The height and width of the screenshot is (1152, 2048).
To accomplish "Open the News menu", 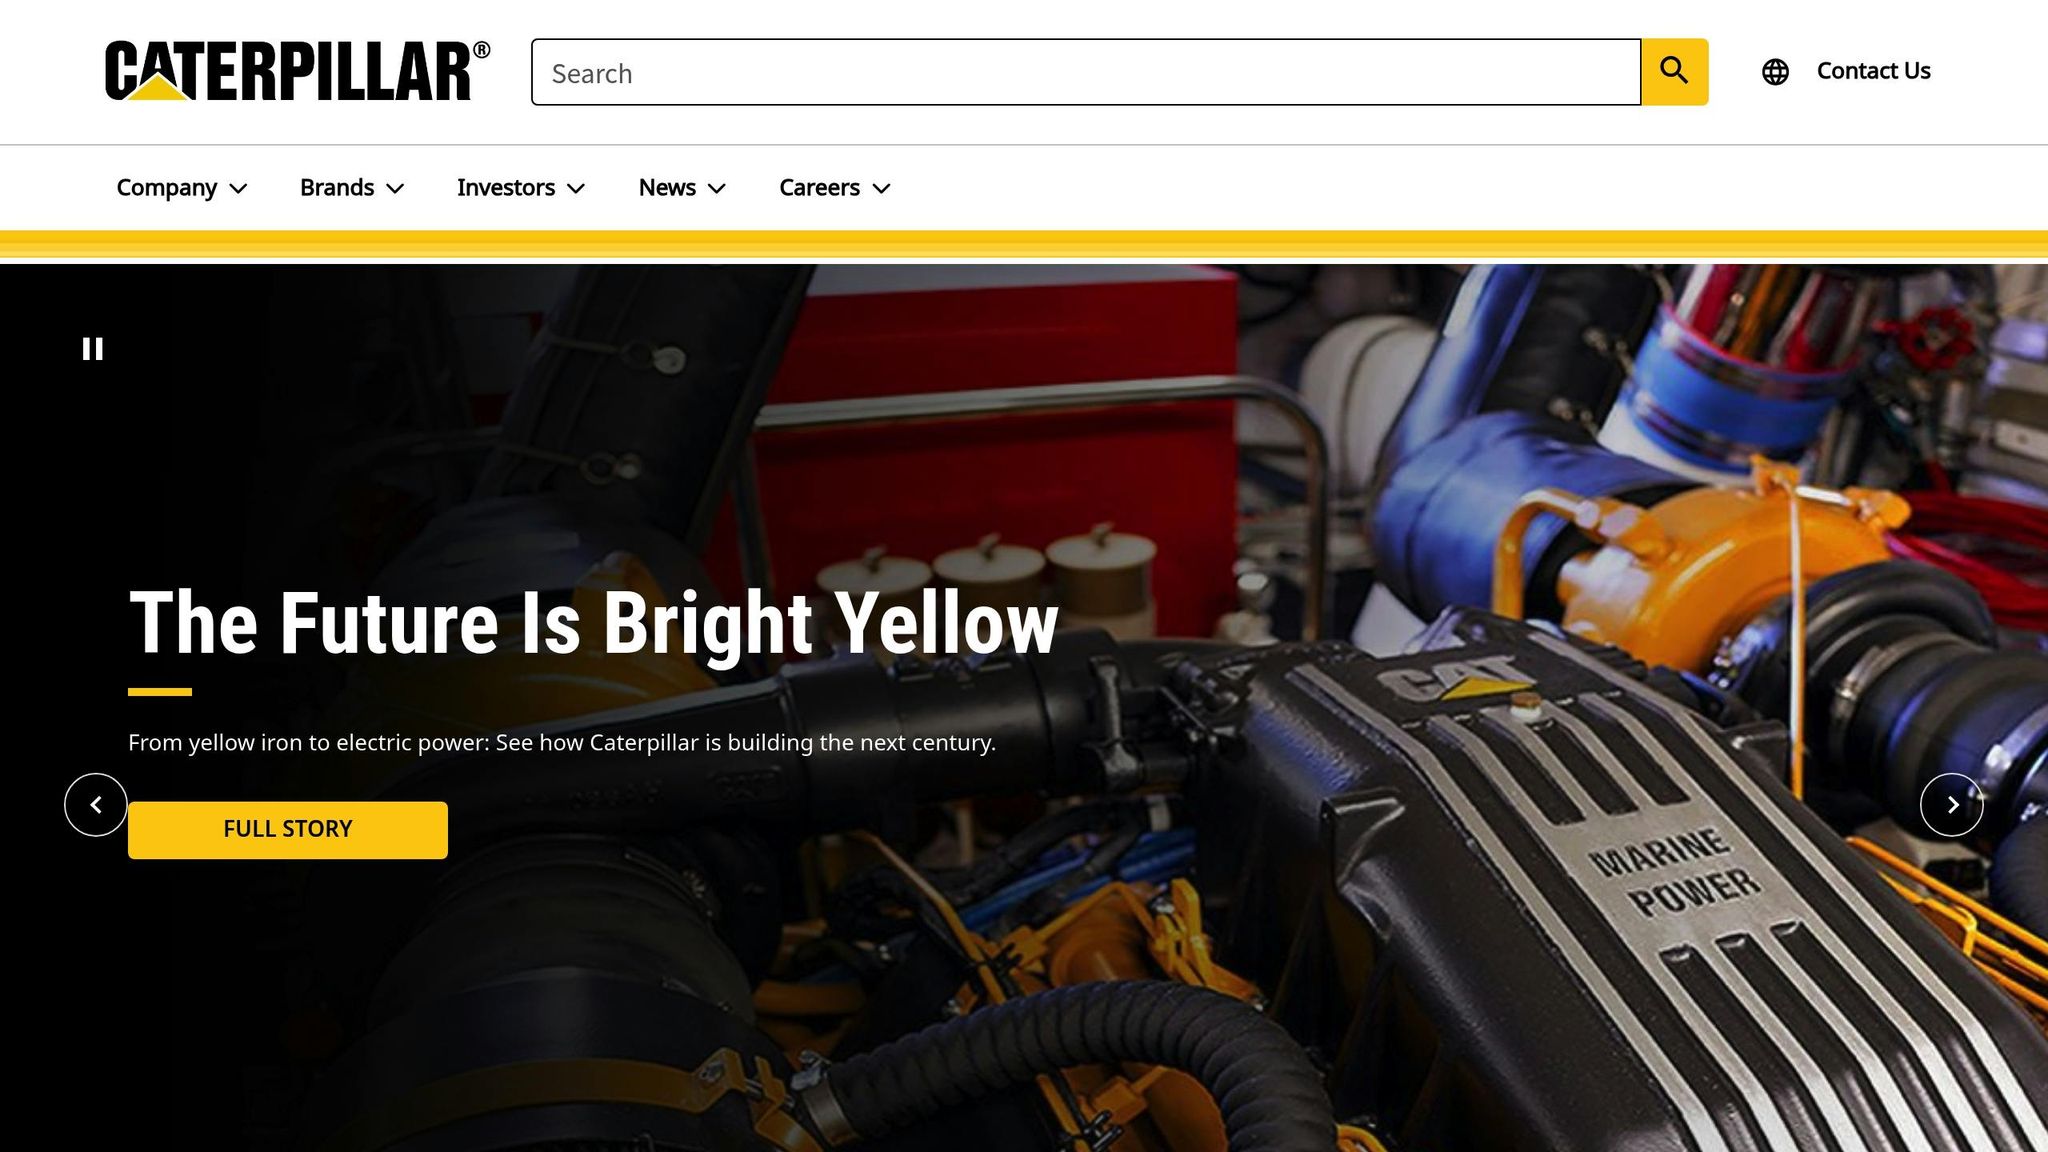I will pyautogui.click(x=666, y=188).
